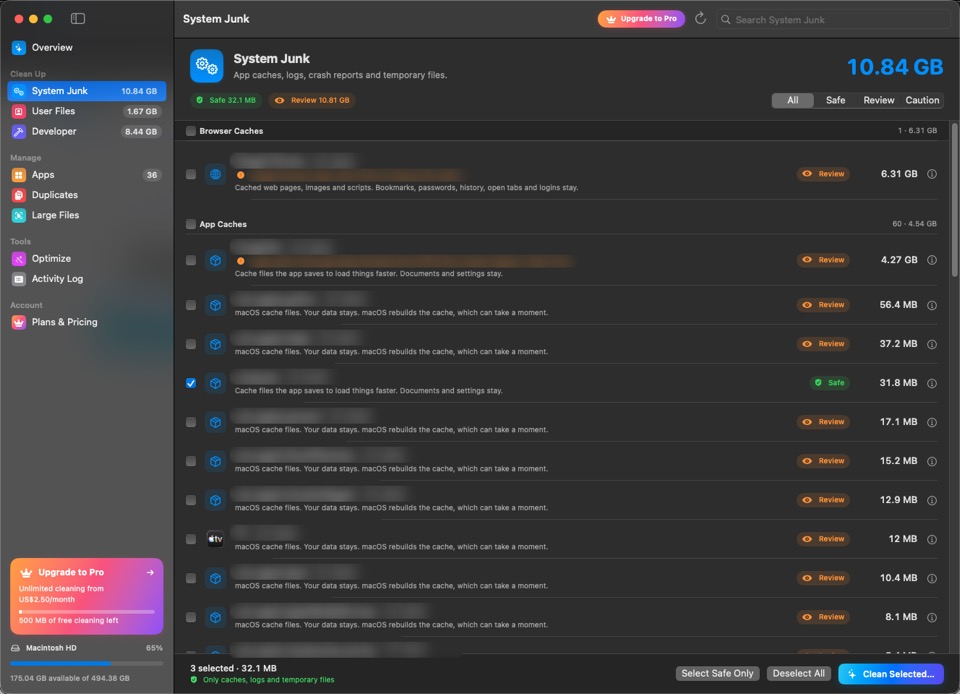Click the Macintosh HD storage usage bar
This screenshot has width=960, height=694.
pyautogui.click(x=87, y=663)
